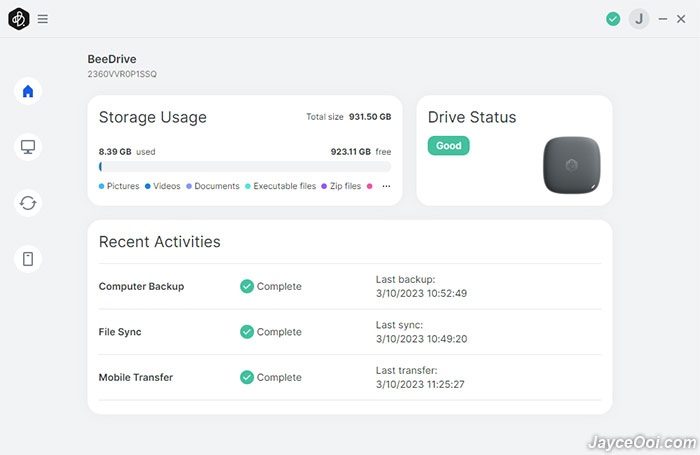Click File Sync Complete checkmark icon
700x455 pixels.
tap(247, 332)
